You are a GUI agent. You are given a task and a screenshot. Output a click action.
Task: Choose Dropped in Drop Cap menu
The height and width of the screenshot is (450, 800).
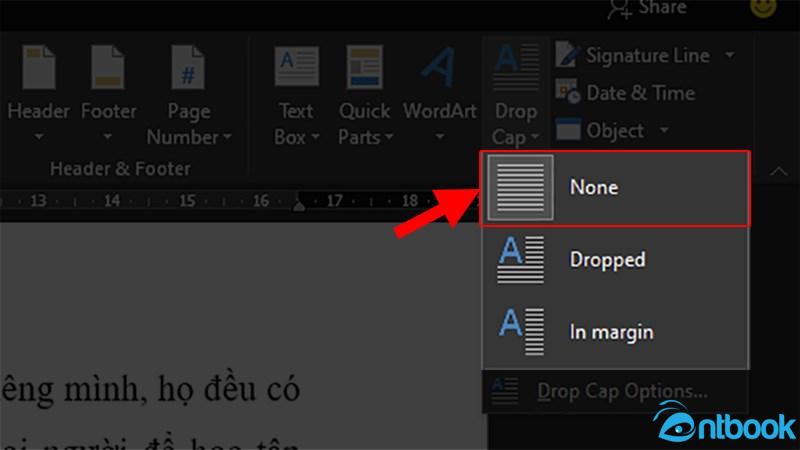coord(615,260)
